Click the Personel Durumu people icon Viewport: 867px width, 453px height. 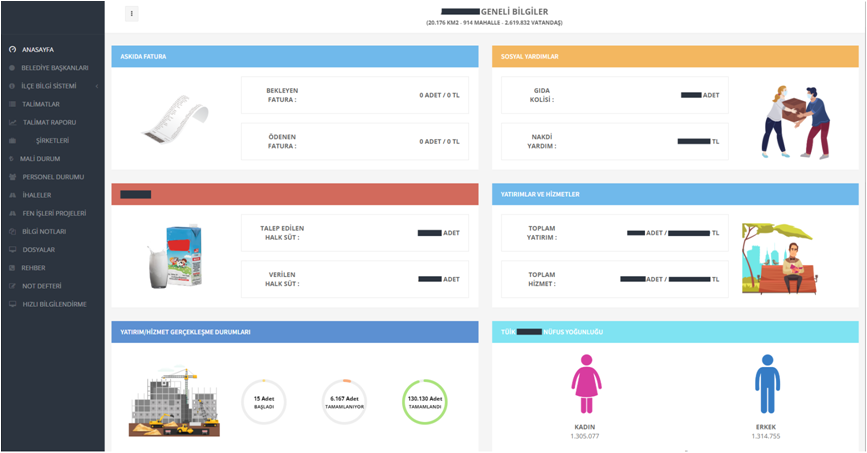(12, 177)
